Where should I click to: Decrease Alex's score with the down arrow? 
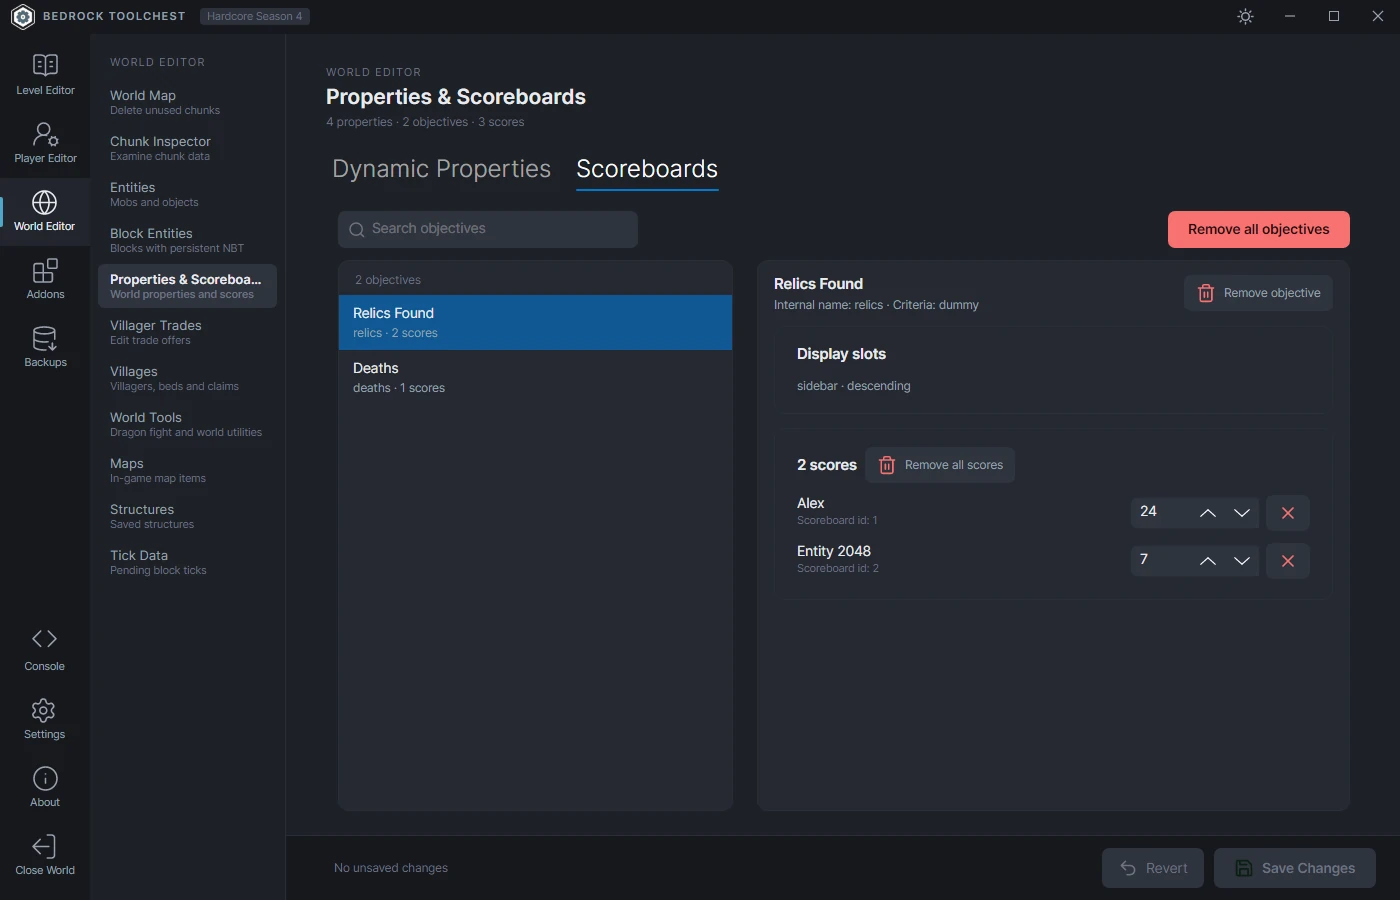point(1242,513)
